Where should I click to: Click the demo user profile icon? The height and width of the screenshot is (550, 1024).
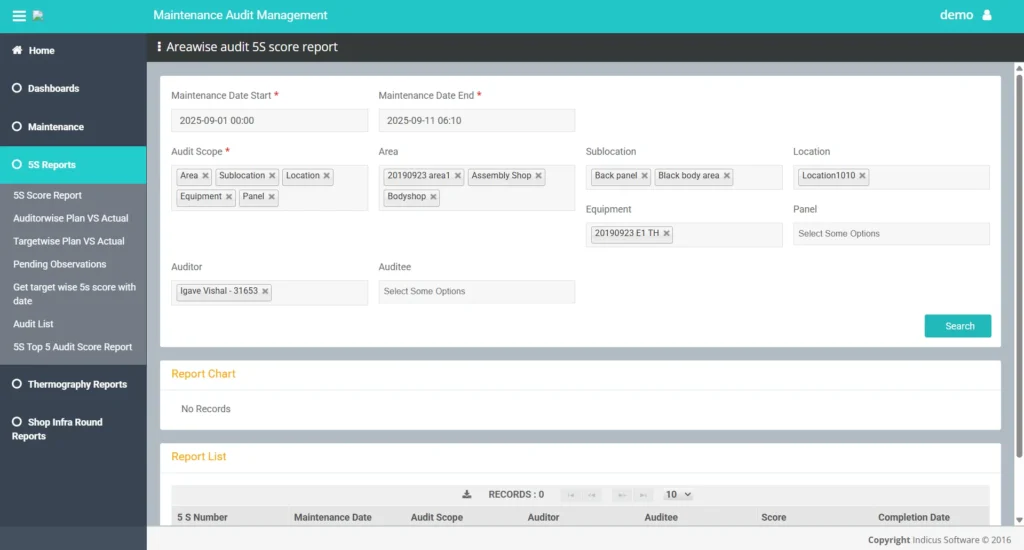[987, 15]
